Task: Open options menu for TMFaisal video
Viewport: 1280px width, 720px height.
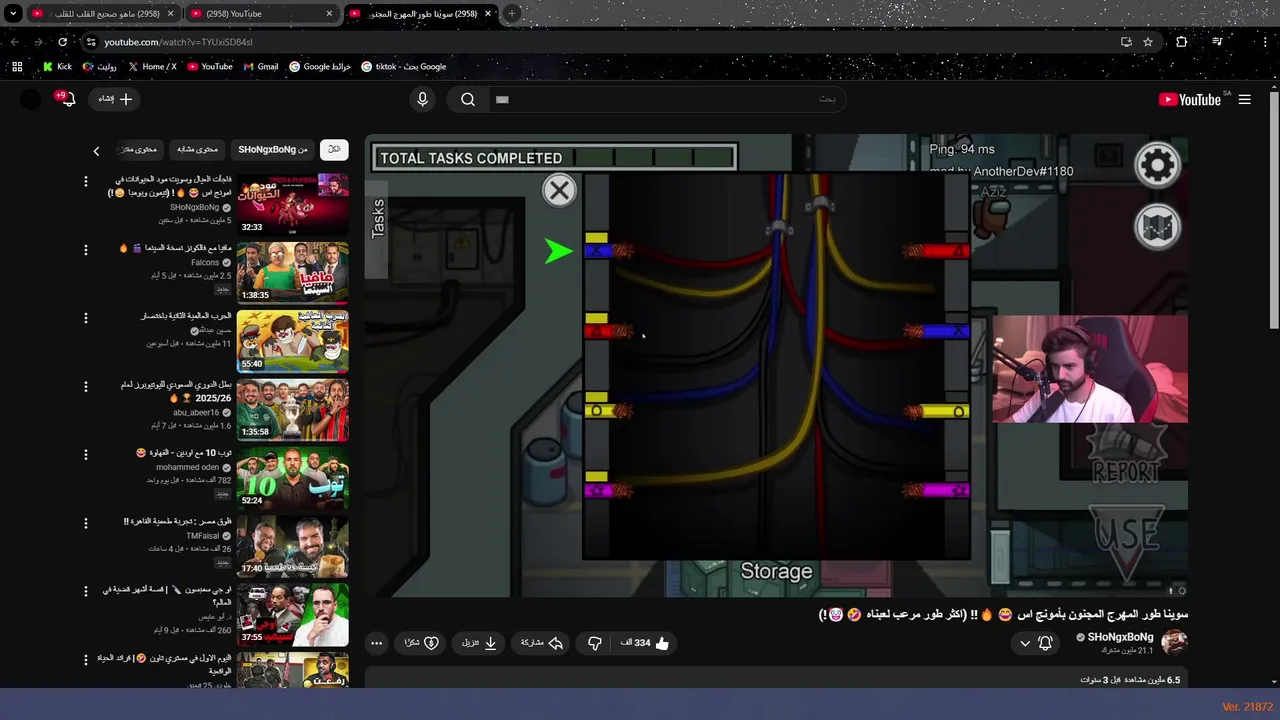Action: pyautogui.click(x=85, y=523)
